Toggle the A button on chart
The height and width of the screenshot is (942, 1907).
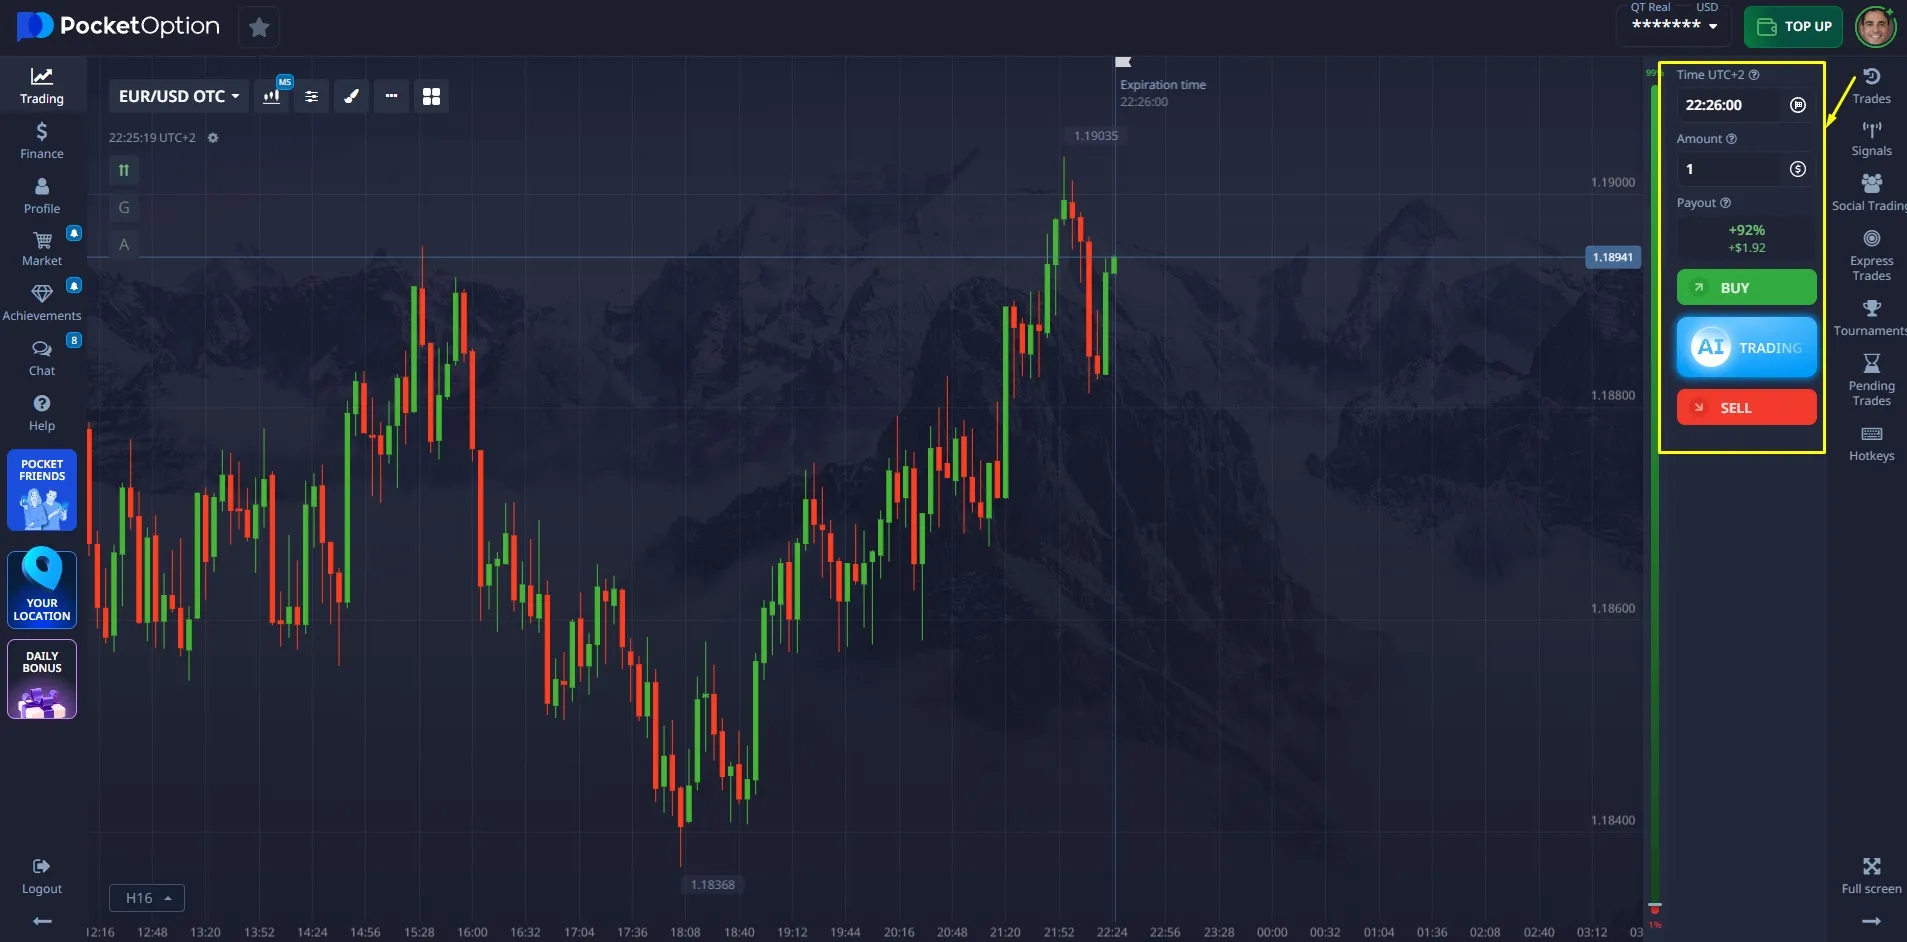pos(124,245)
